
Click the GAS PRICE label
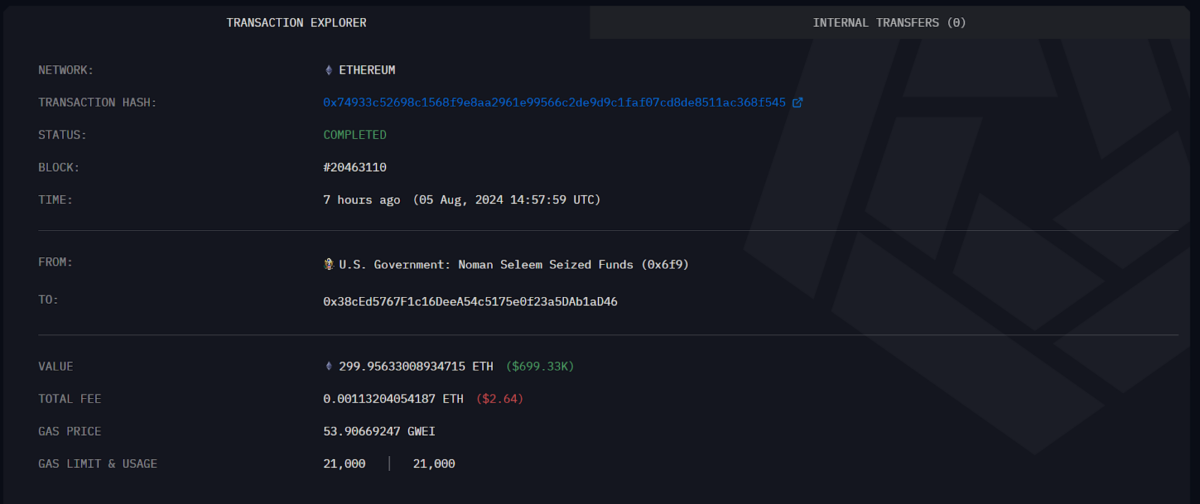point(70,431)
